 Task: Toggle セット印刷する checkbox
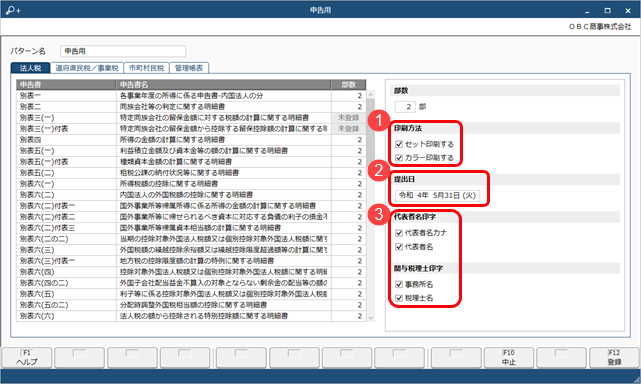click(399, 144)
